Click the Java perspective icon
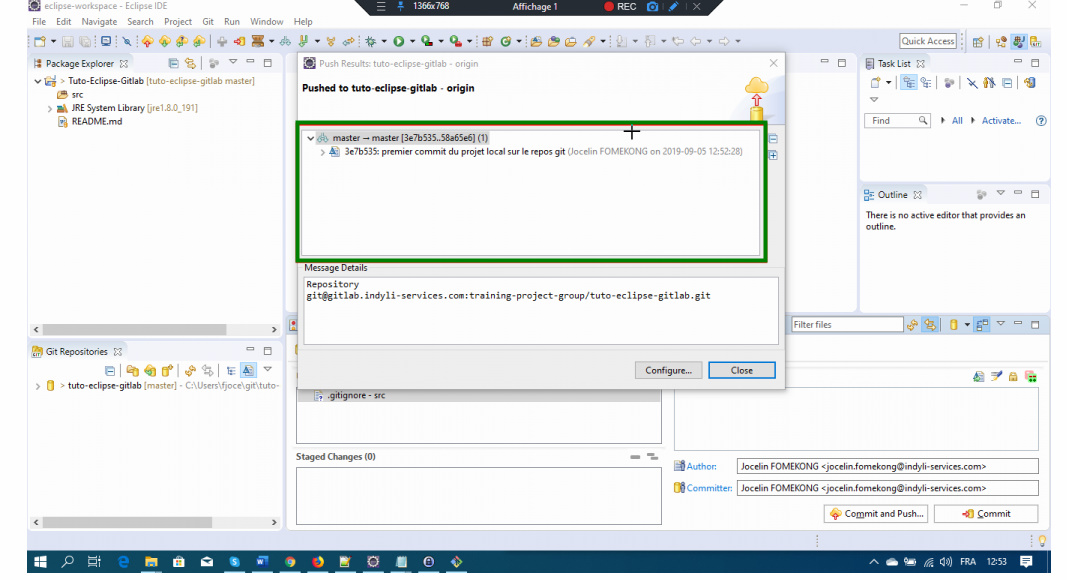The image size is (1067, 580). pyautogui.click(x=1019, y=42)
